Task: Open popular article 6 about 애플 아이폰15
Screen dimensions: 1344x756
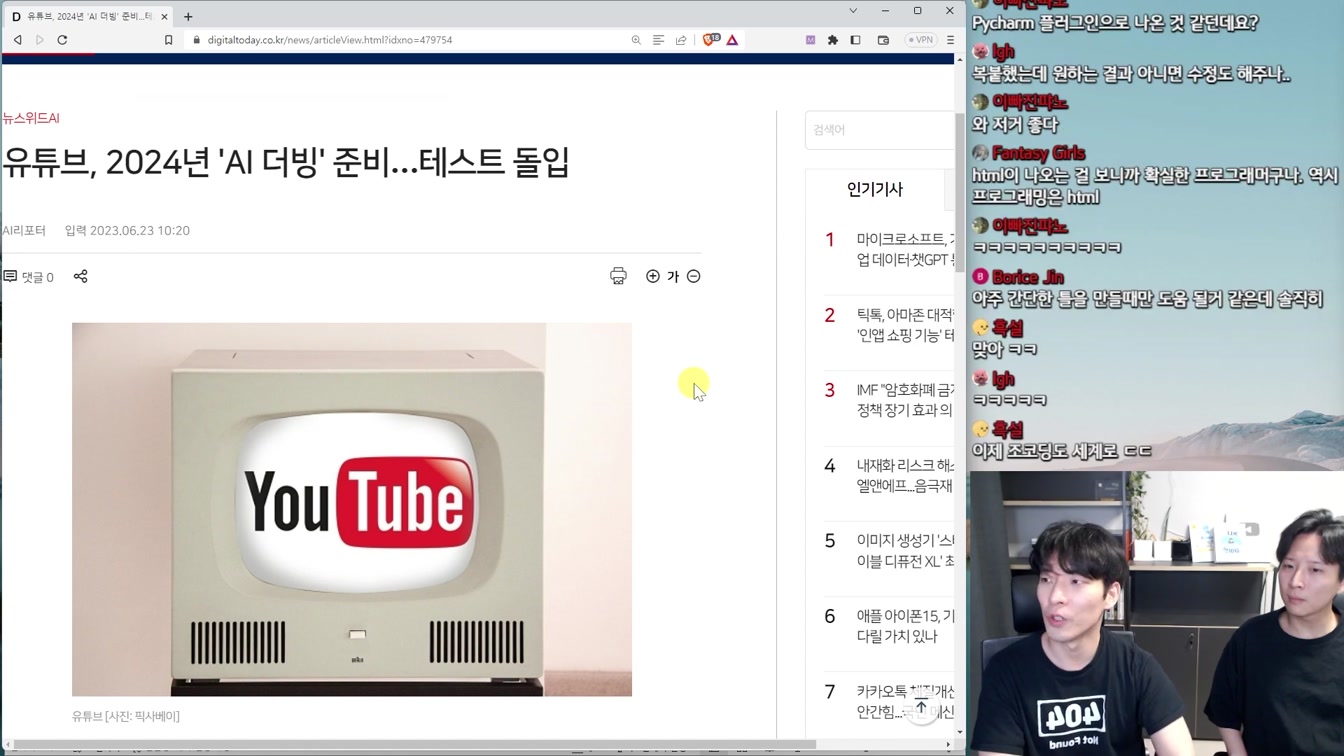Action: tap(905, 626)
